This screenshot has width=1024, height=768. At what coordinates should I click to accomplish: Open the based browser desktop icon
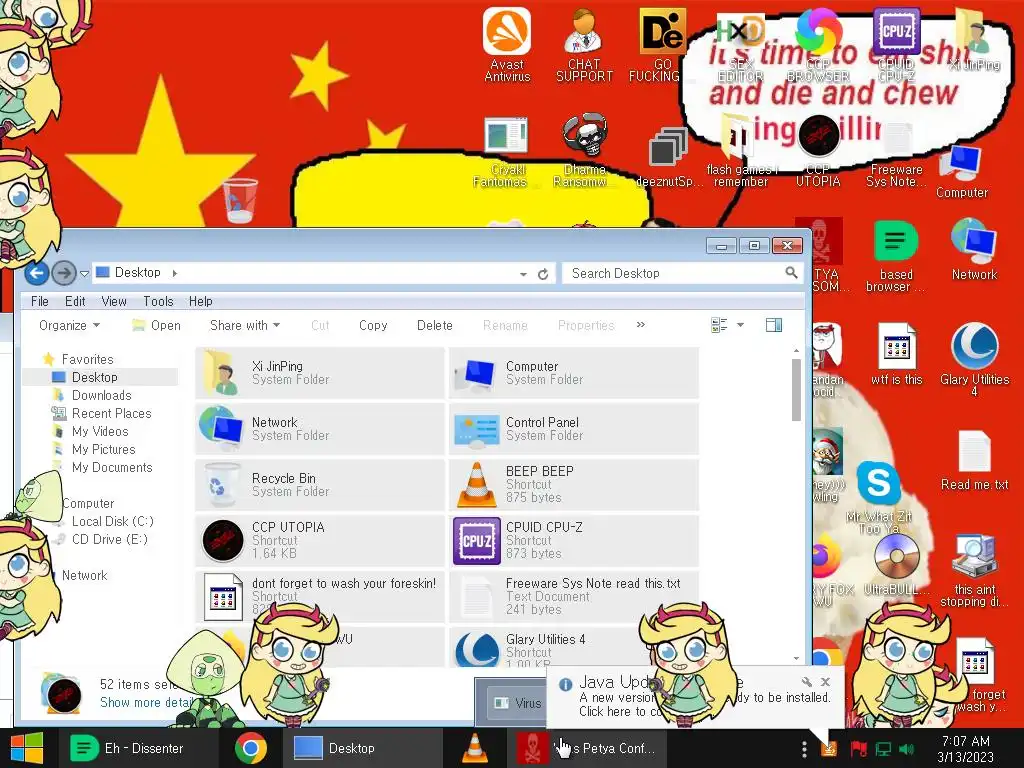point(895,255)
